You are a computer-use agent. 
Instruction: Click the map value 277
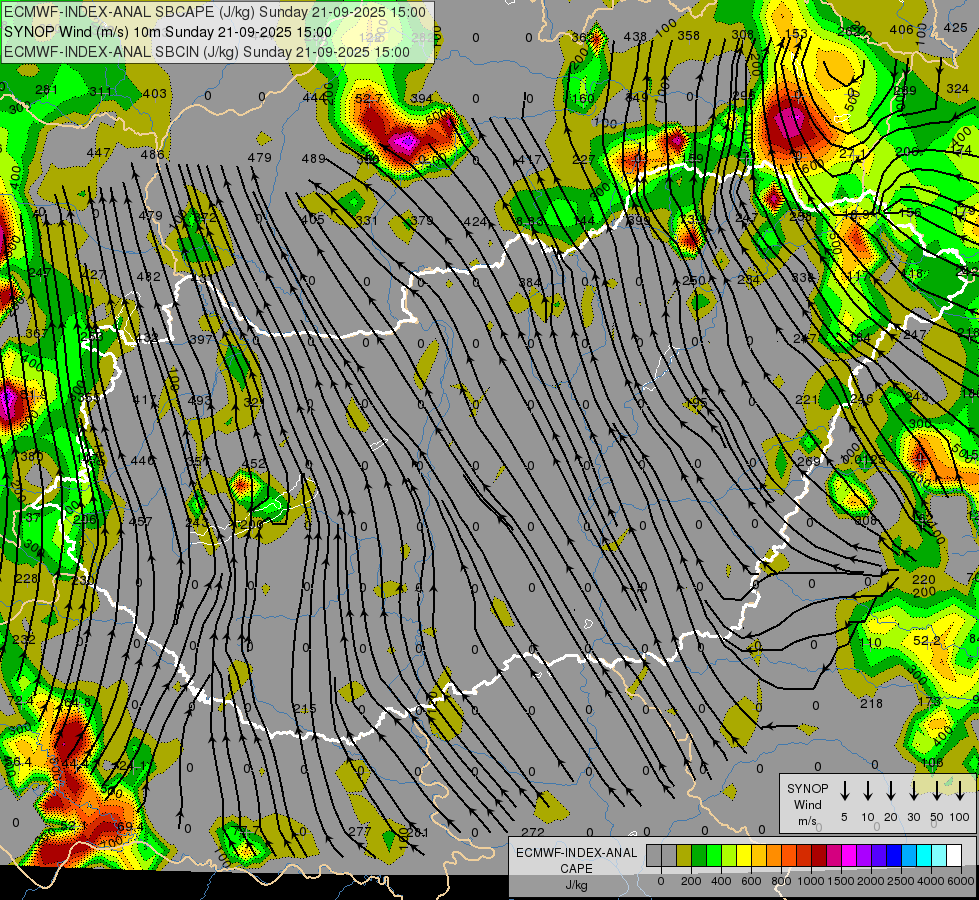pos(360,831)
